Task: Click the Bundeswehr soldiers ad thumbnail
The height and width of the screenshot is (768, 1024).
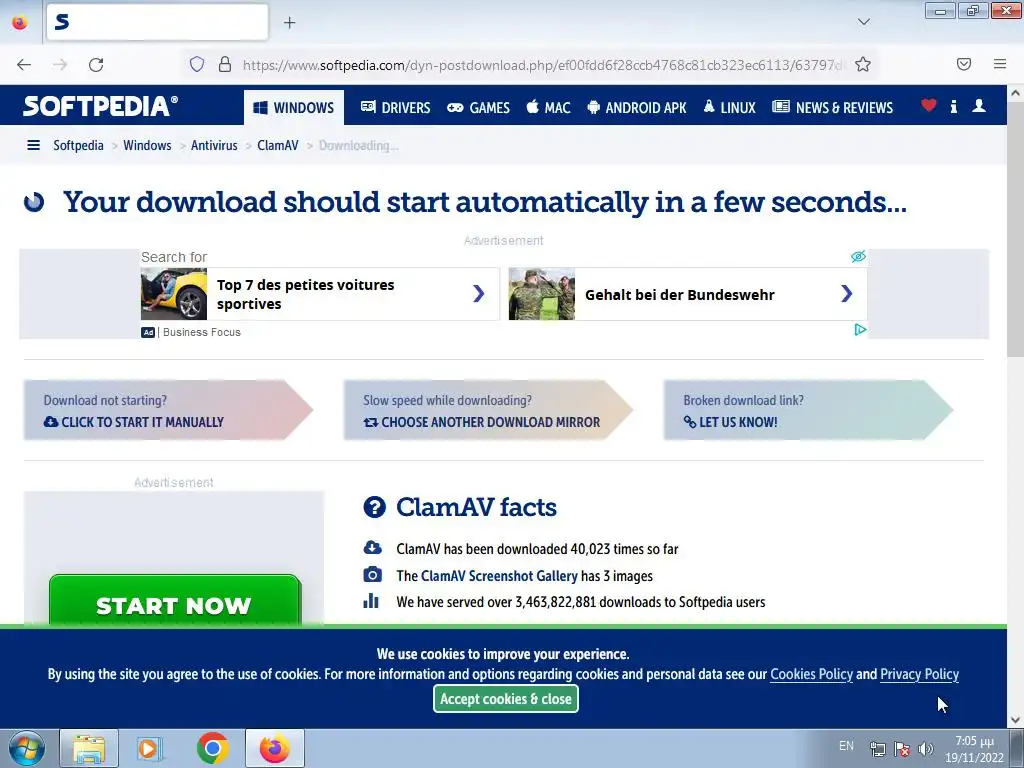Action: pyautogui.click(x=542, y=294)
